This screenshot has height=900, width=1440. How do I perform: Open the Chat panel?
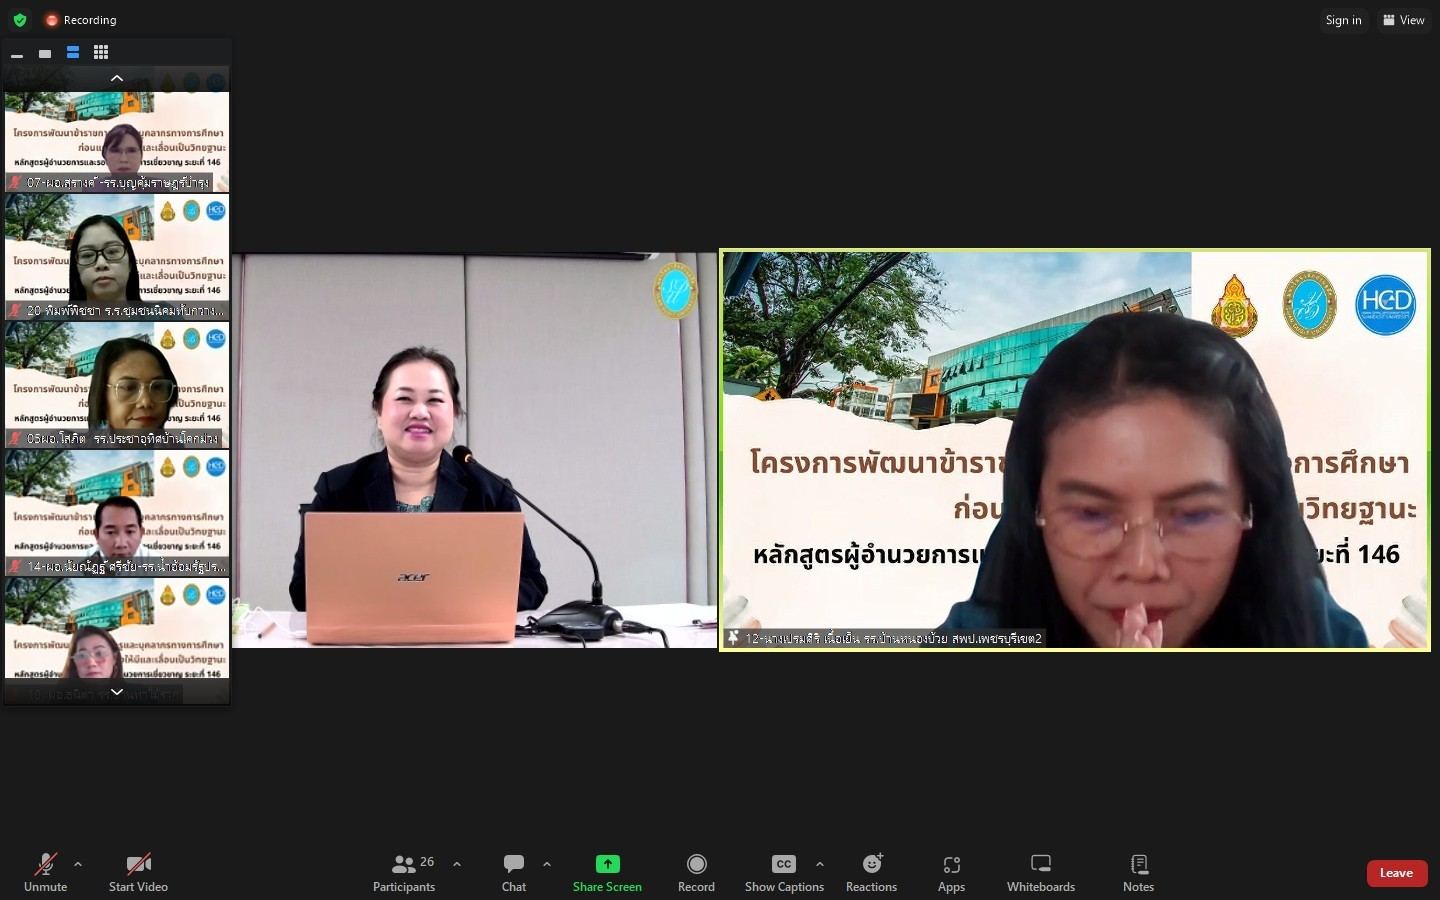[x=514, y=872]
